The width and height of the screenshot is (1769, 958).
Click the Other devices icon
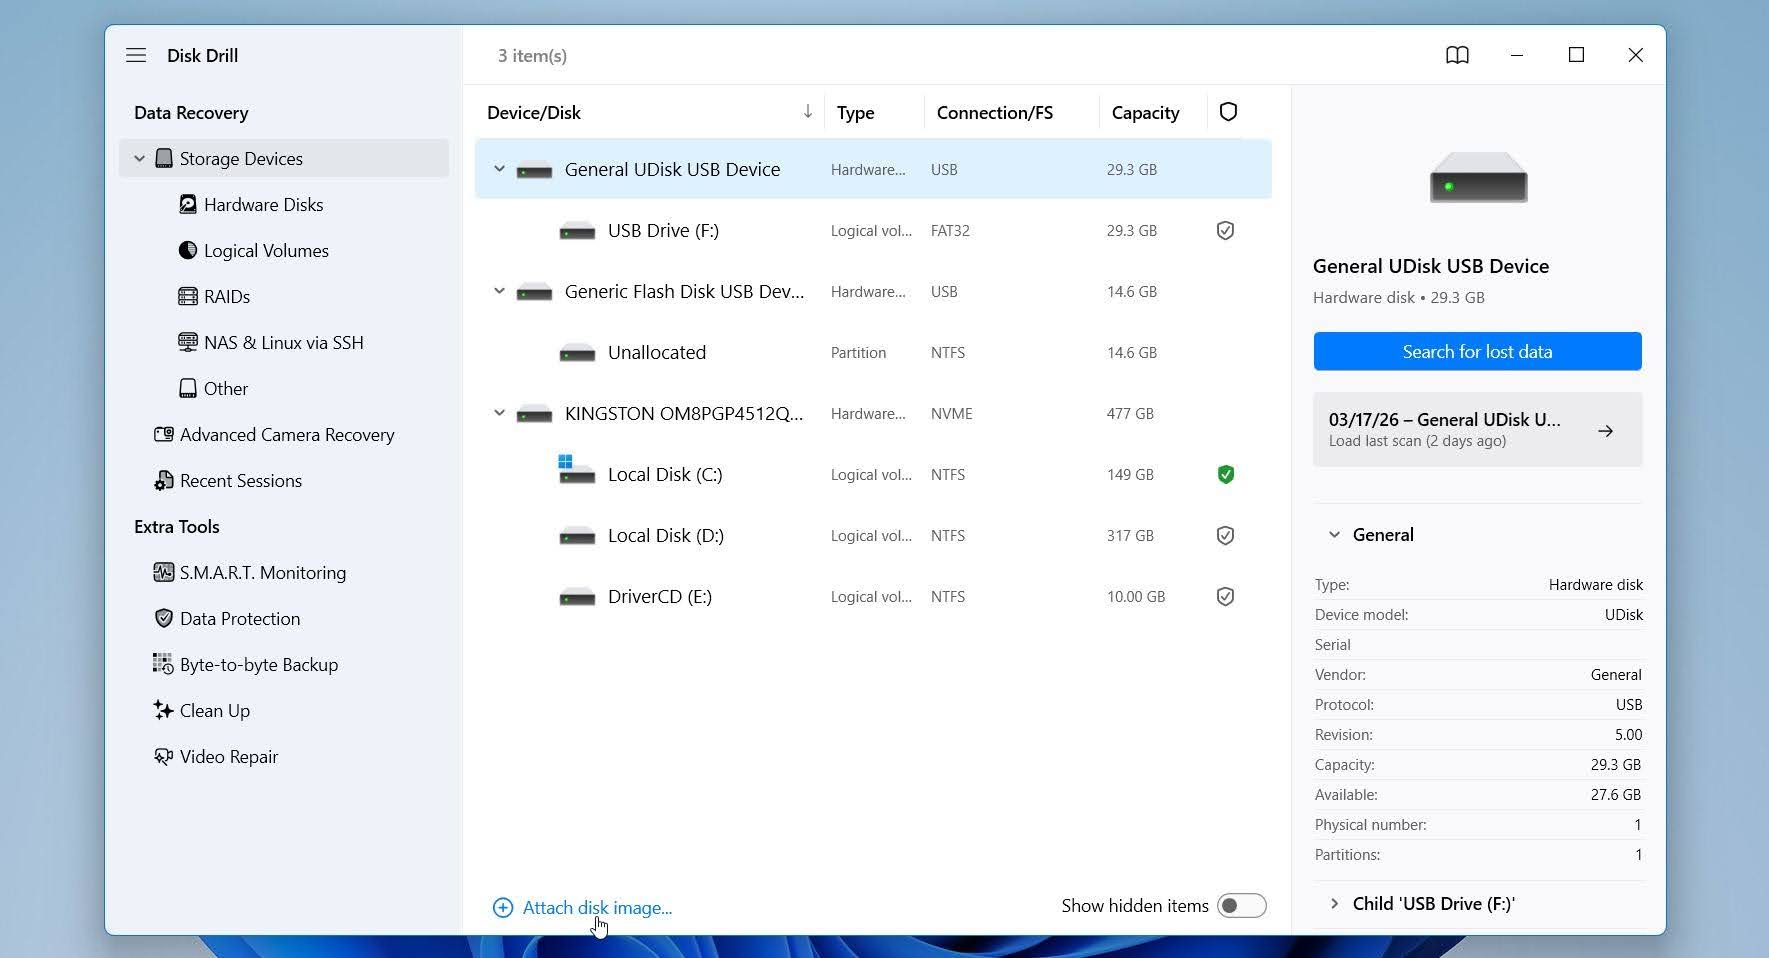tap(188, 388)
